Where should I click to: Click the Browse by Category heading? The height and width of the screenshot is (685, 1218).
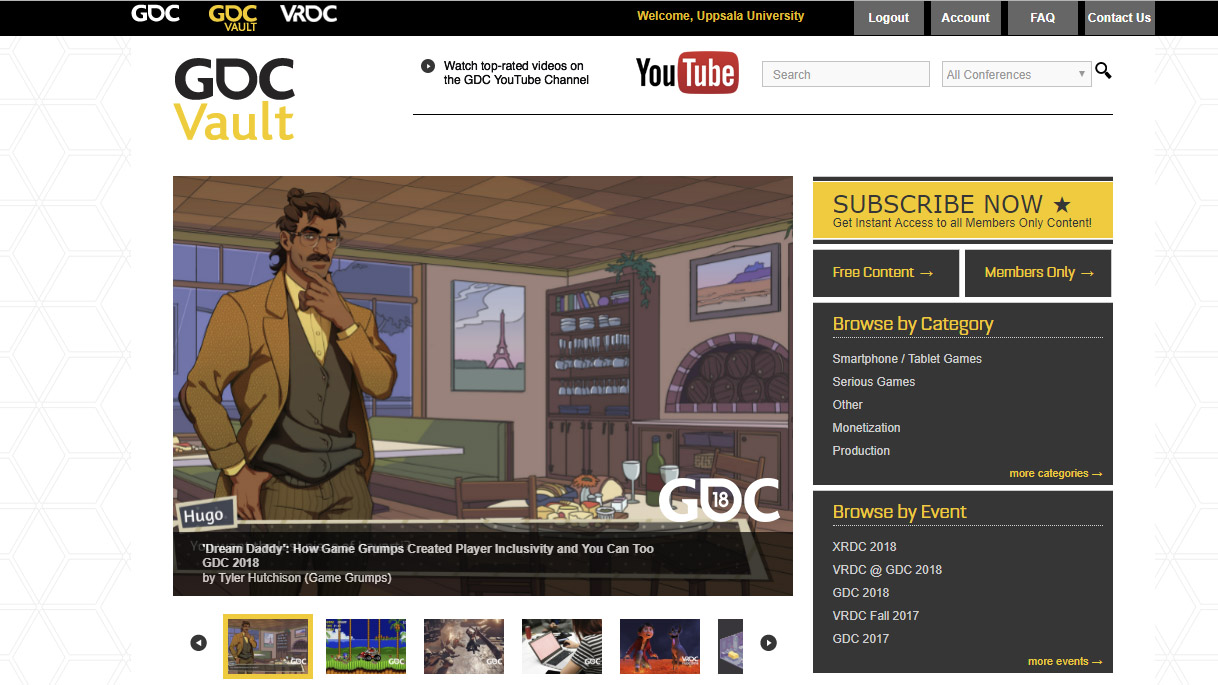pyautogui.click(x=913, y=324)
